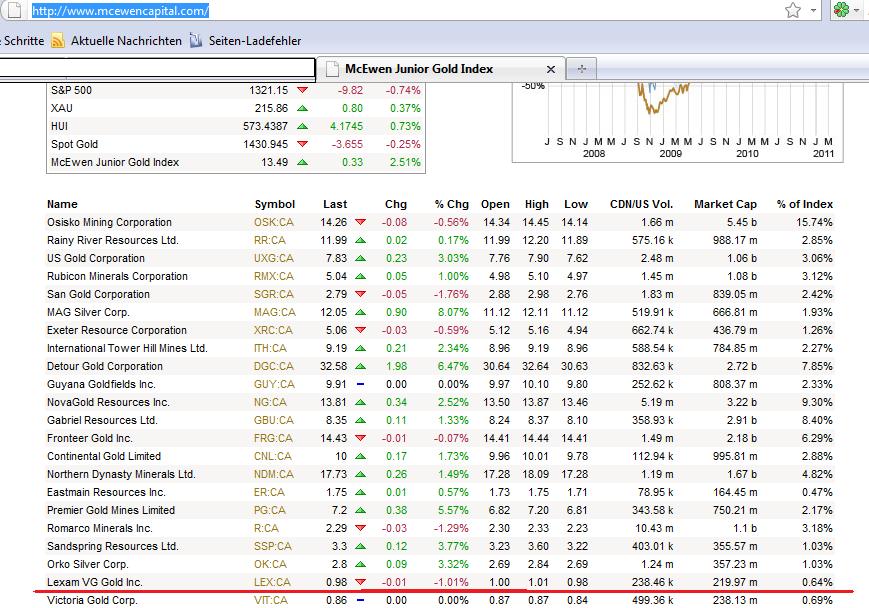This screenshot has height=608, width=869.
Task: Click the Lexam VG Gold symbol LEX:CA
Action: [272, 583]
